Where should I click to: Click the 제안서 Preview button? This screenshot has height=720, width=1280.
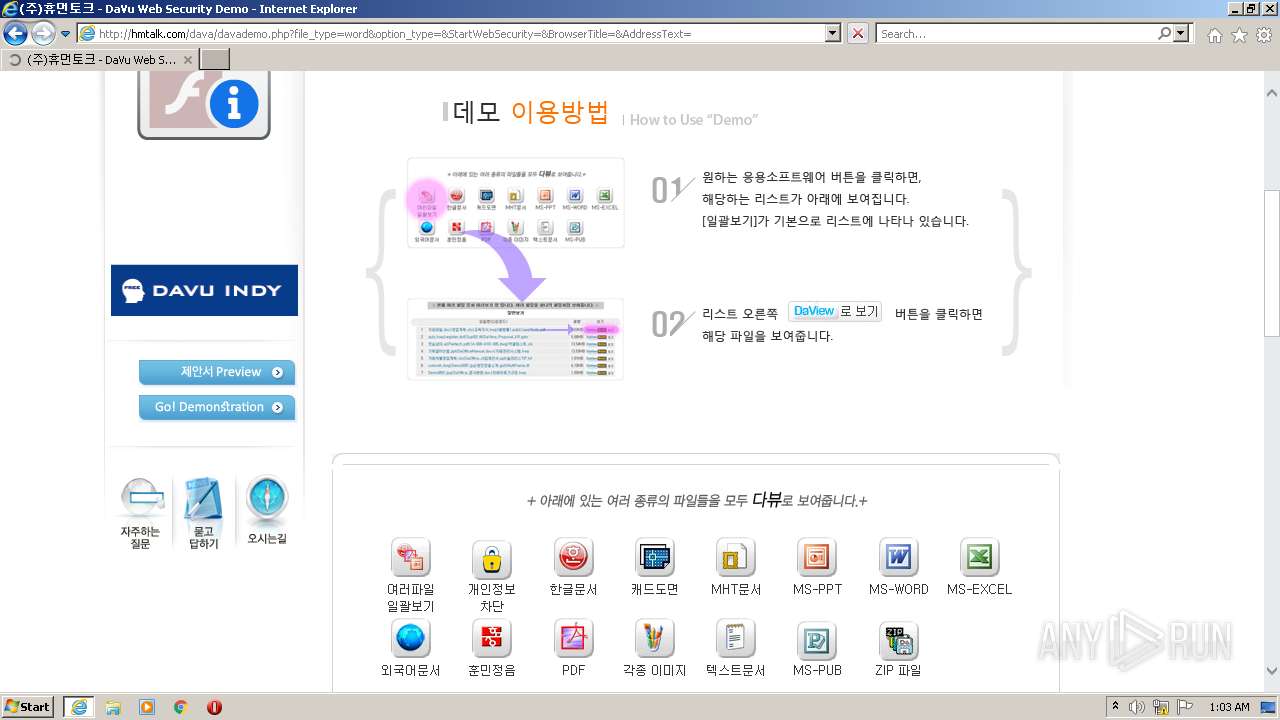[217, 372]
